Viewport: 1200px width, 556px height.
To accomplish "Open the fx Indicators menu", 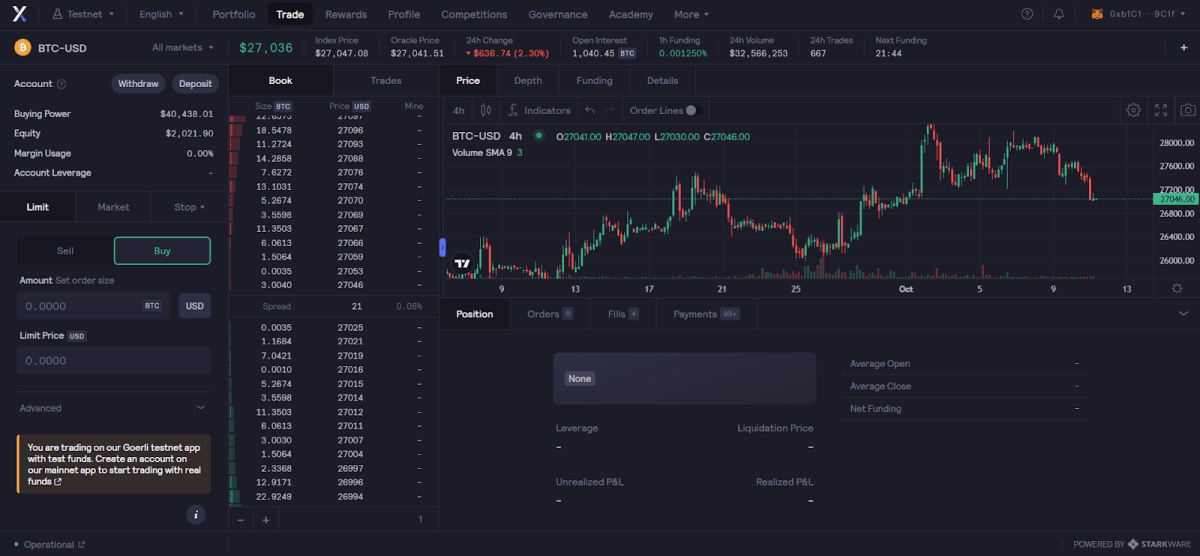I will point(539,110).
